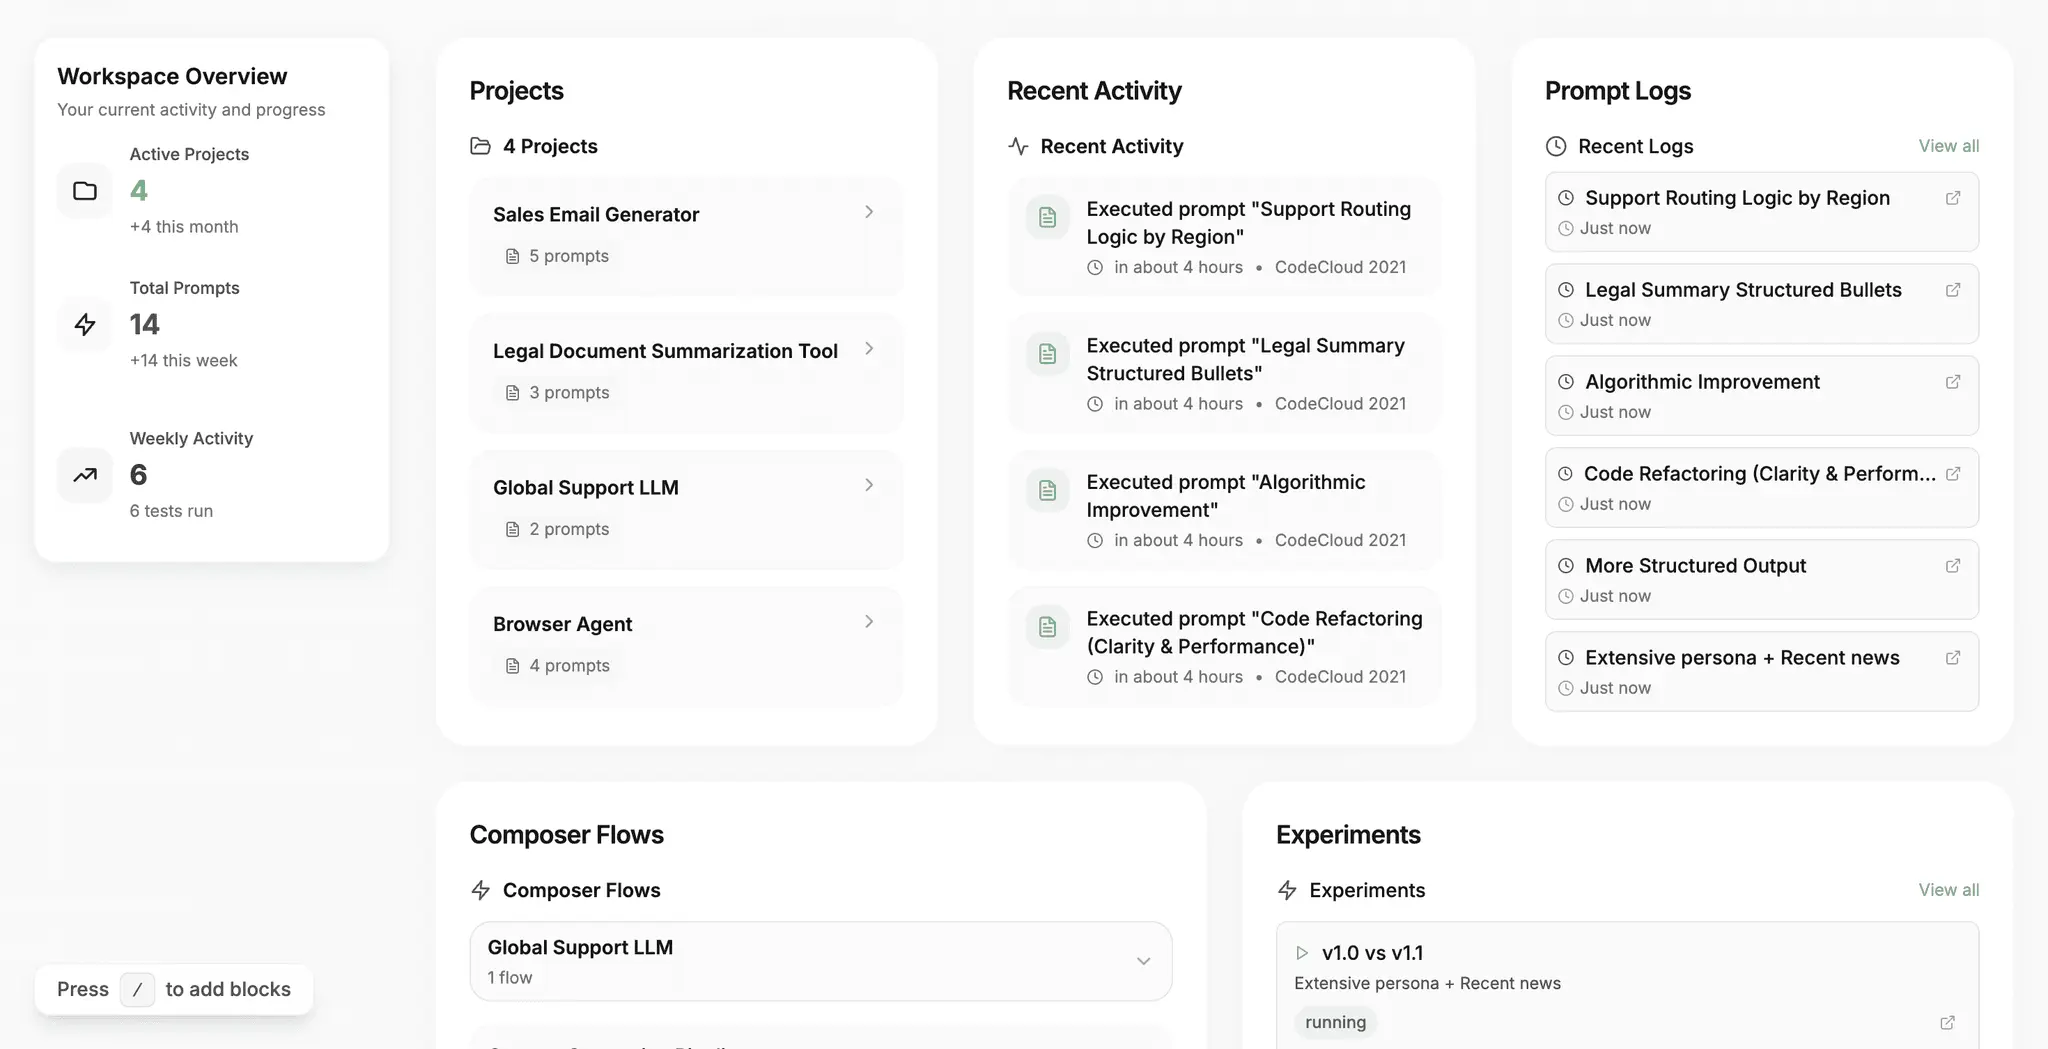
Task: Open external link for More Structured Output log
Action: tap(1952, 566)
